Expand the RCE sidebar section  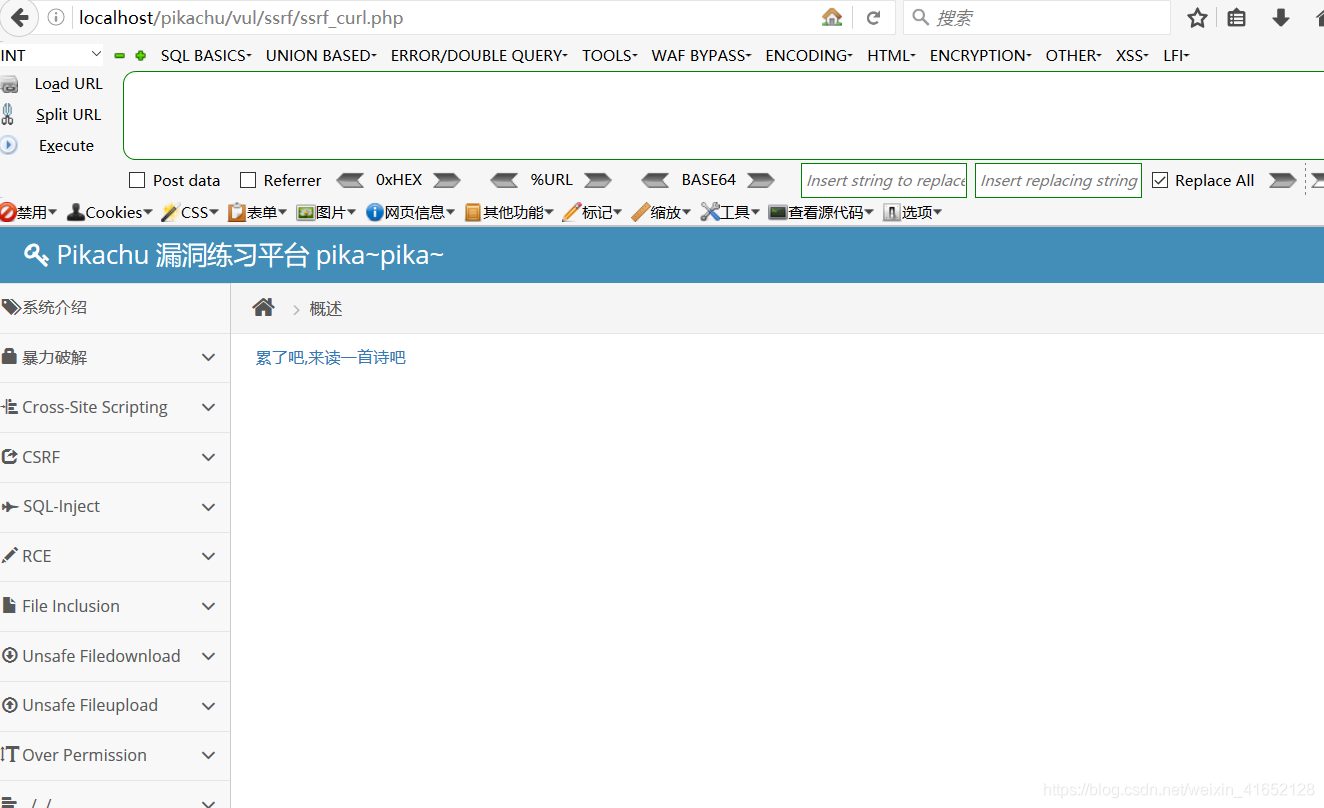[x=115, y=556]
